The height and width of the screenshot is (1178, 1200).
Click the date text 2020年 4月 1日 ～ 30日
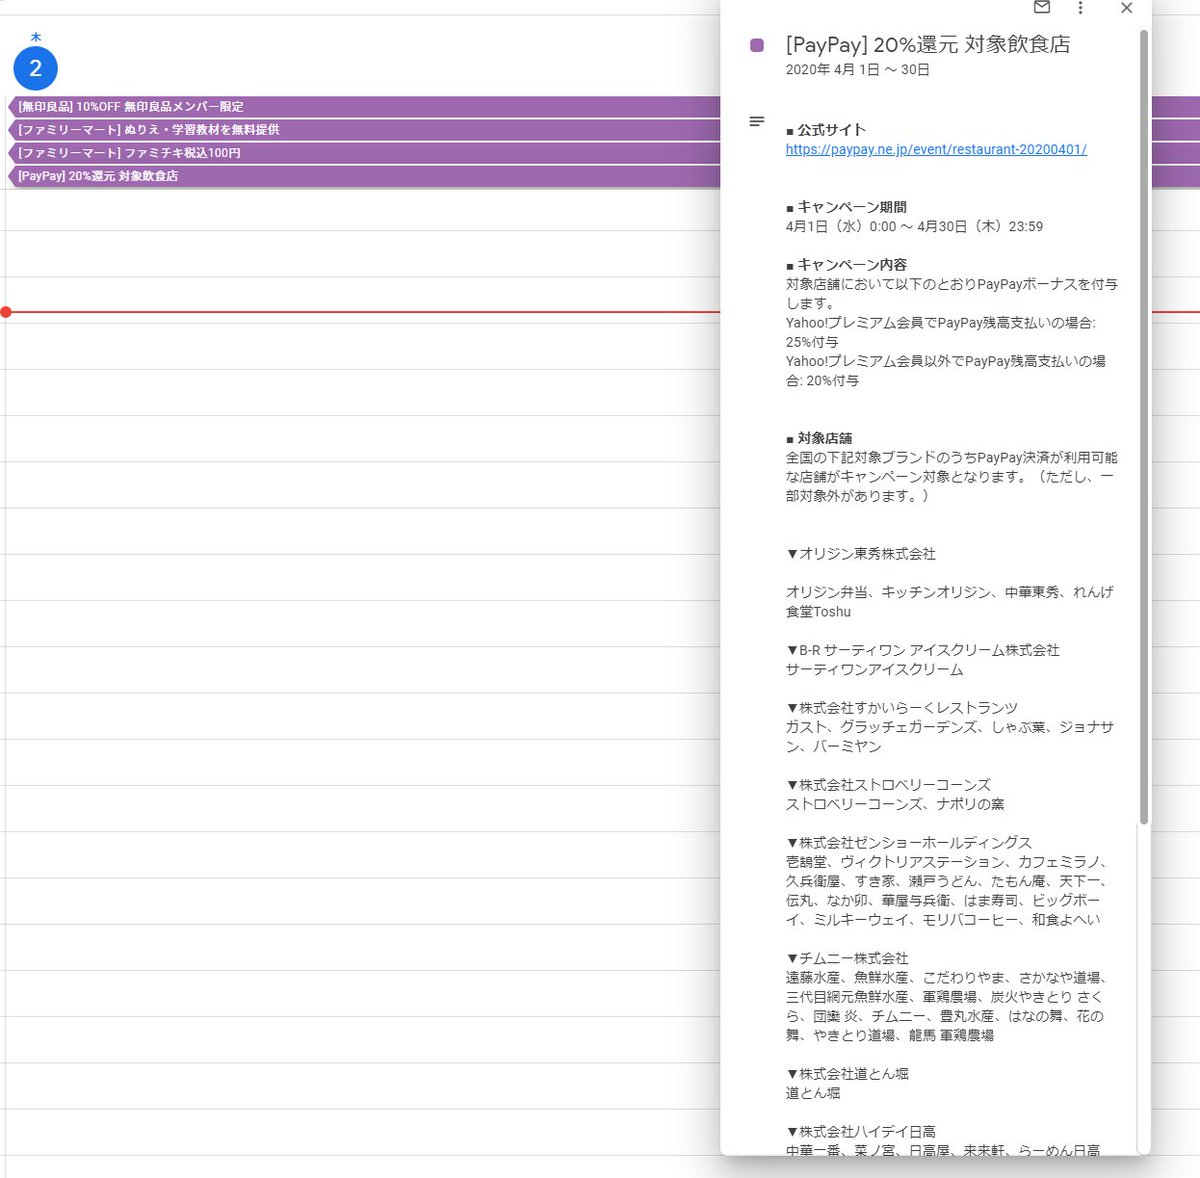[858, 70]
